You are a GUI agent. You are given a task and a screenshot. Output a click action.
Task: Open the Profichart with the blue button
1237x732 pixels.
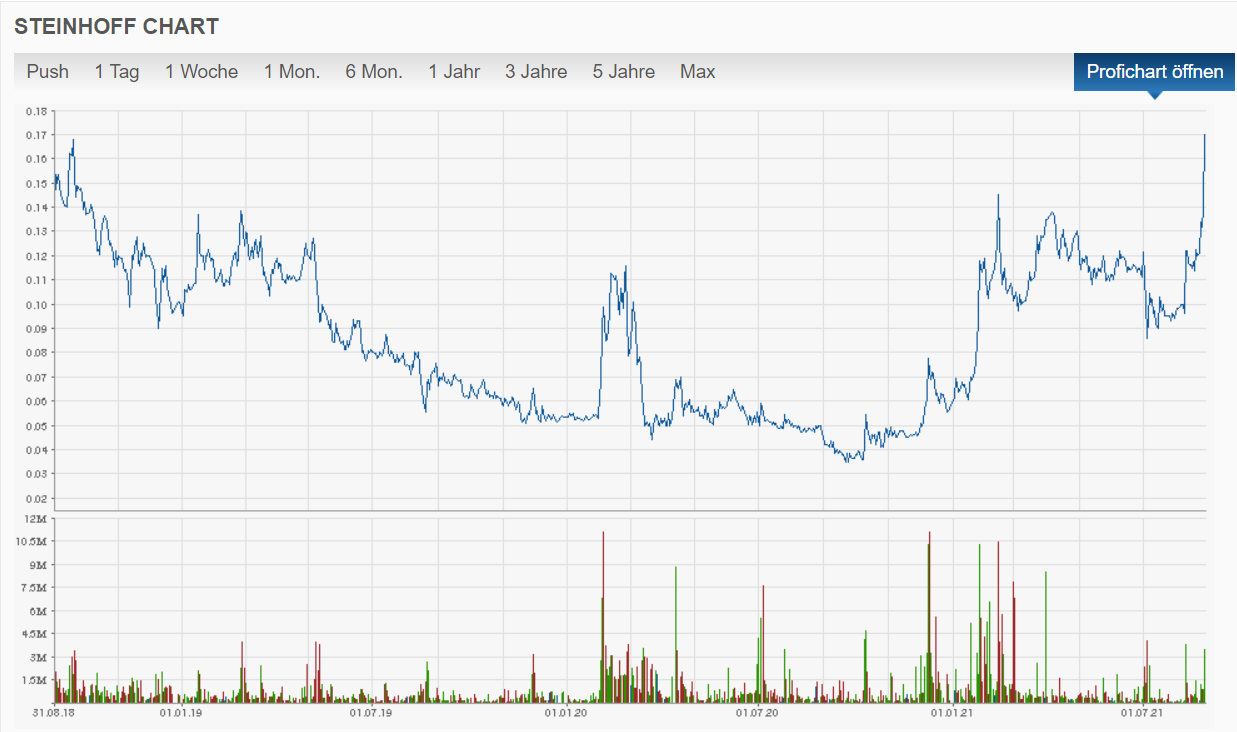[x=1153, y=72]
